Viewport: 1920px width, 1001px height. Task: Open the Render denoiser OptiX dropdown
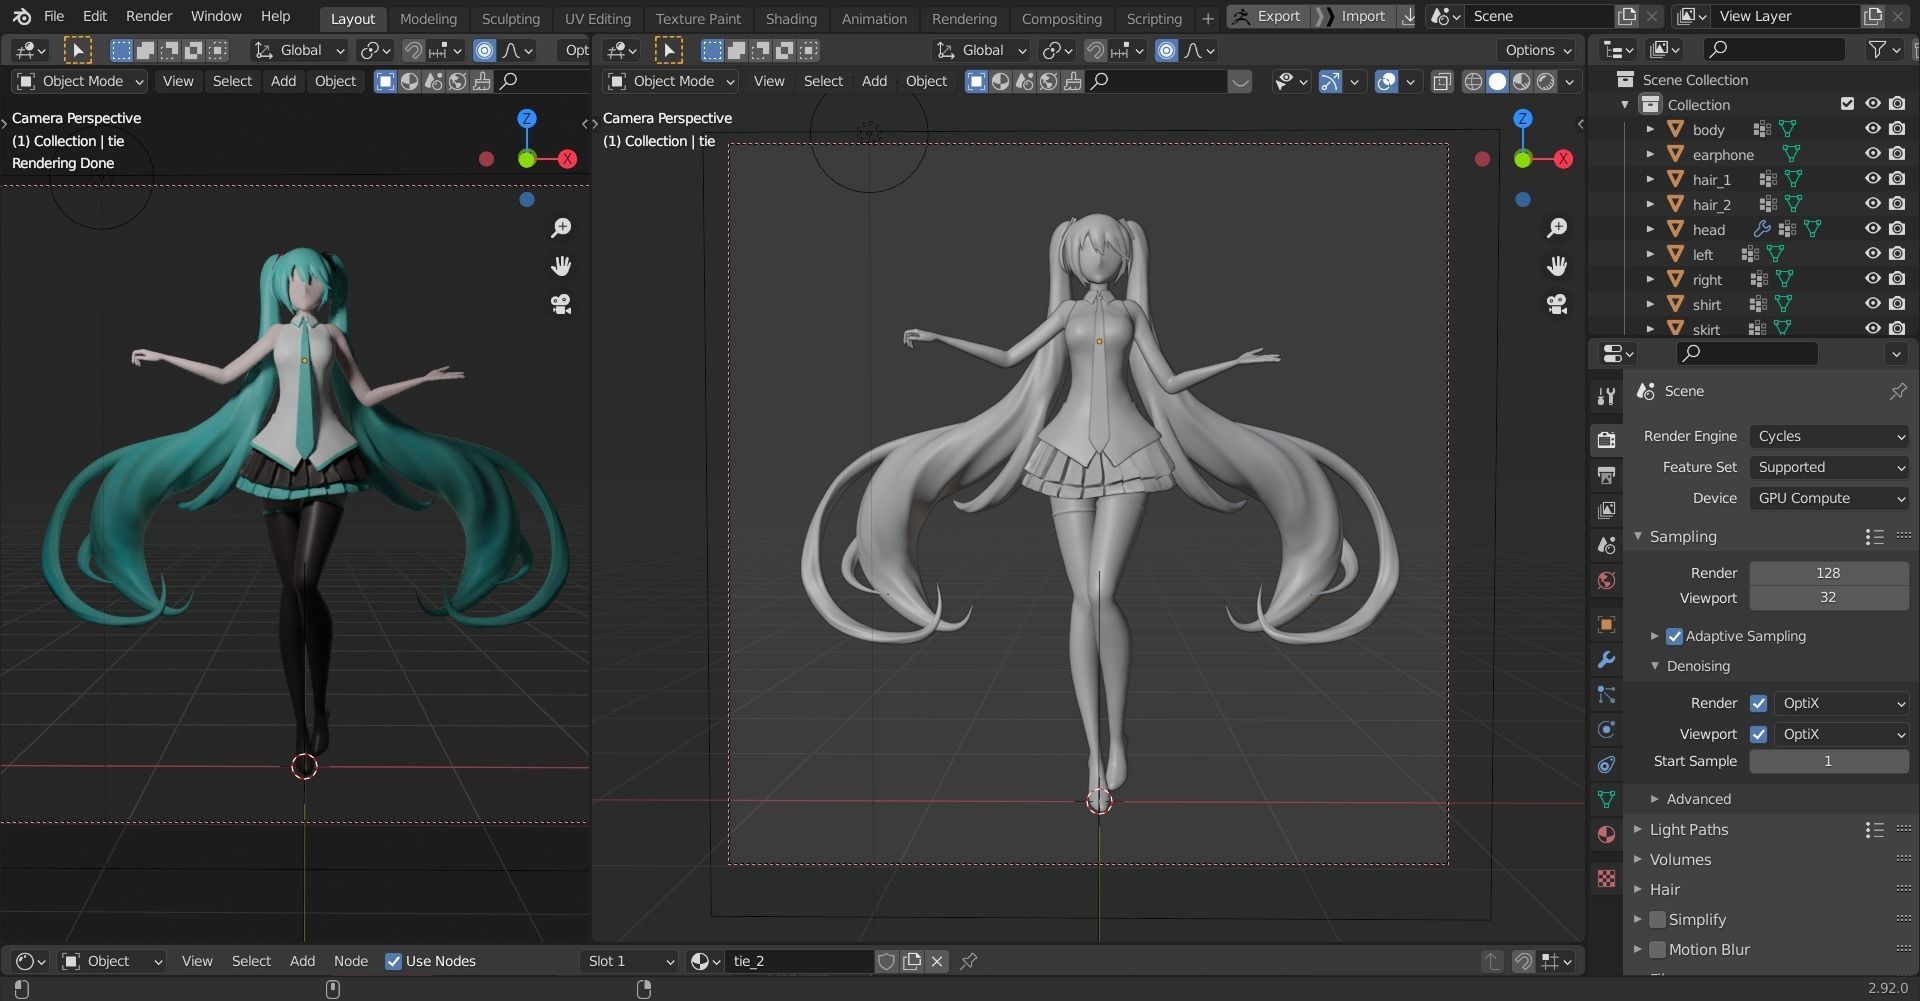point(1841,703)
